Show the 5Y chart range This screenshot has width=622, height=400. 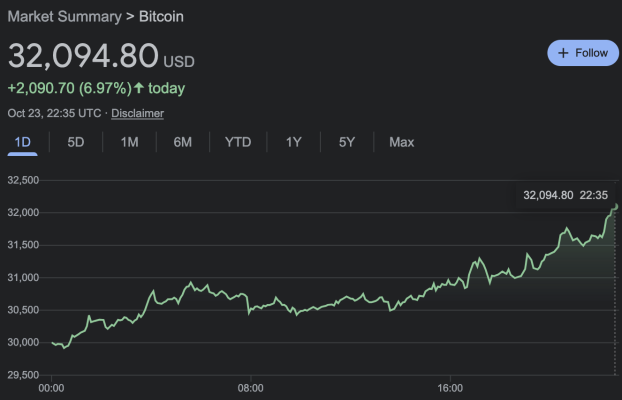pyautogui.click(x=347, y=142)
